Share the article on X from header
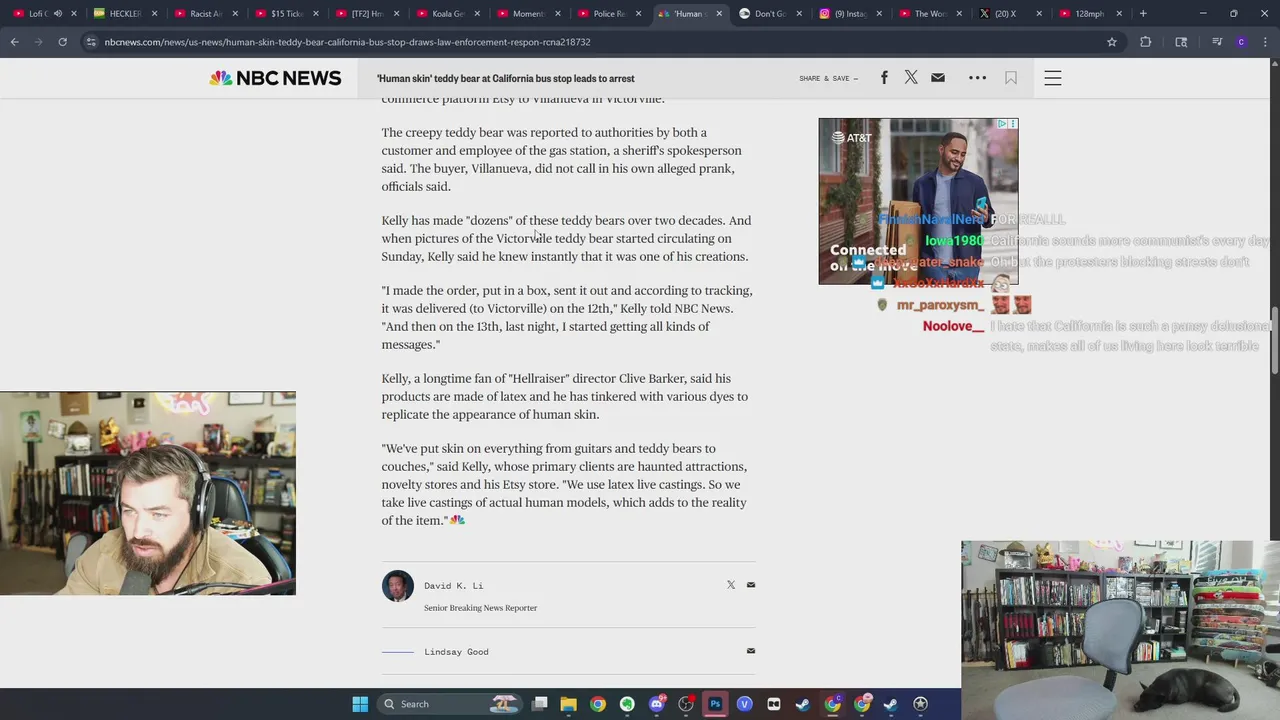The image size is (1280, 720). click(x=911, y=78)
